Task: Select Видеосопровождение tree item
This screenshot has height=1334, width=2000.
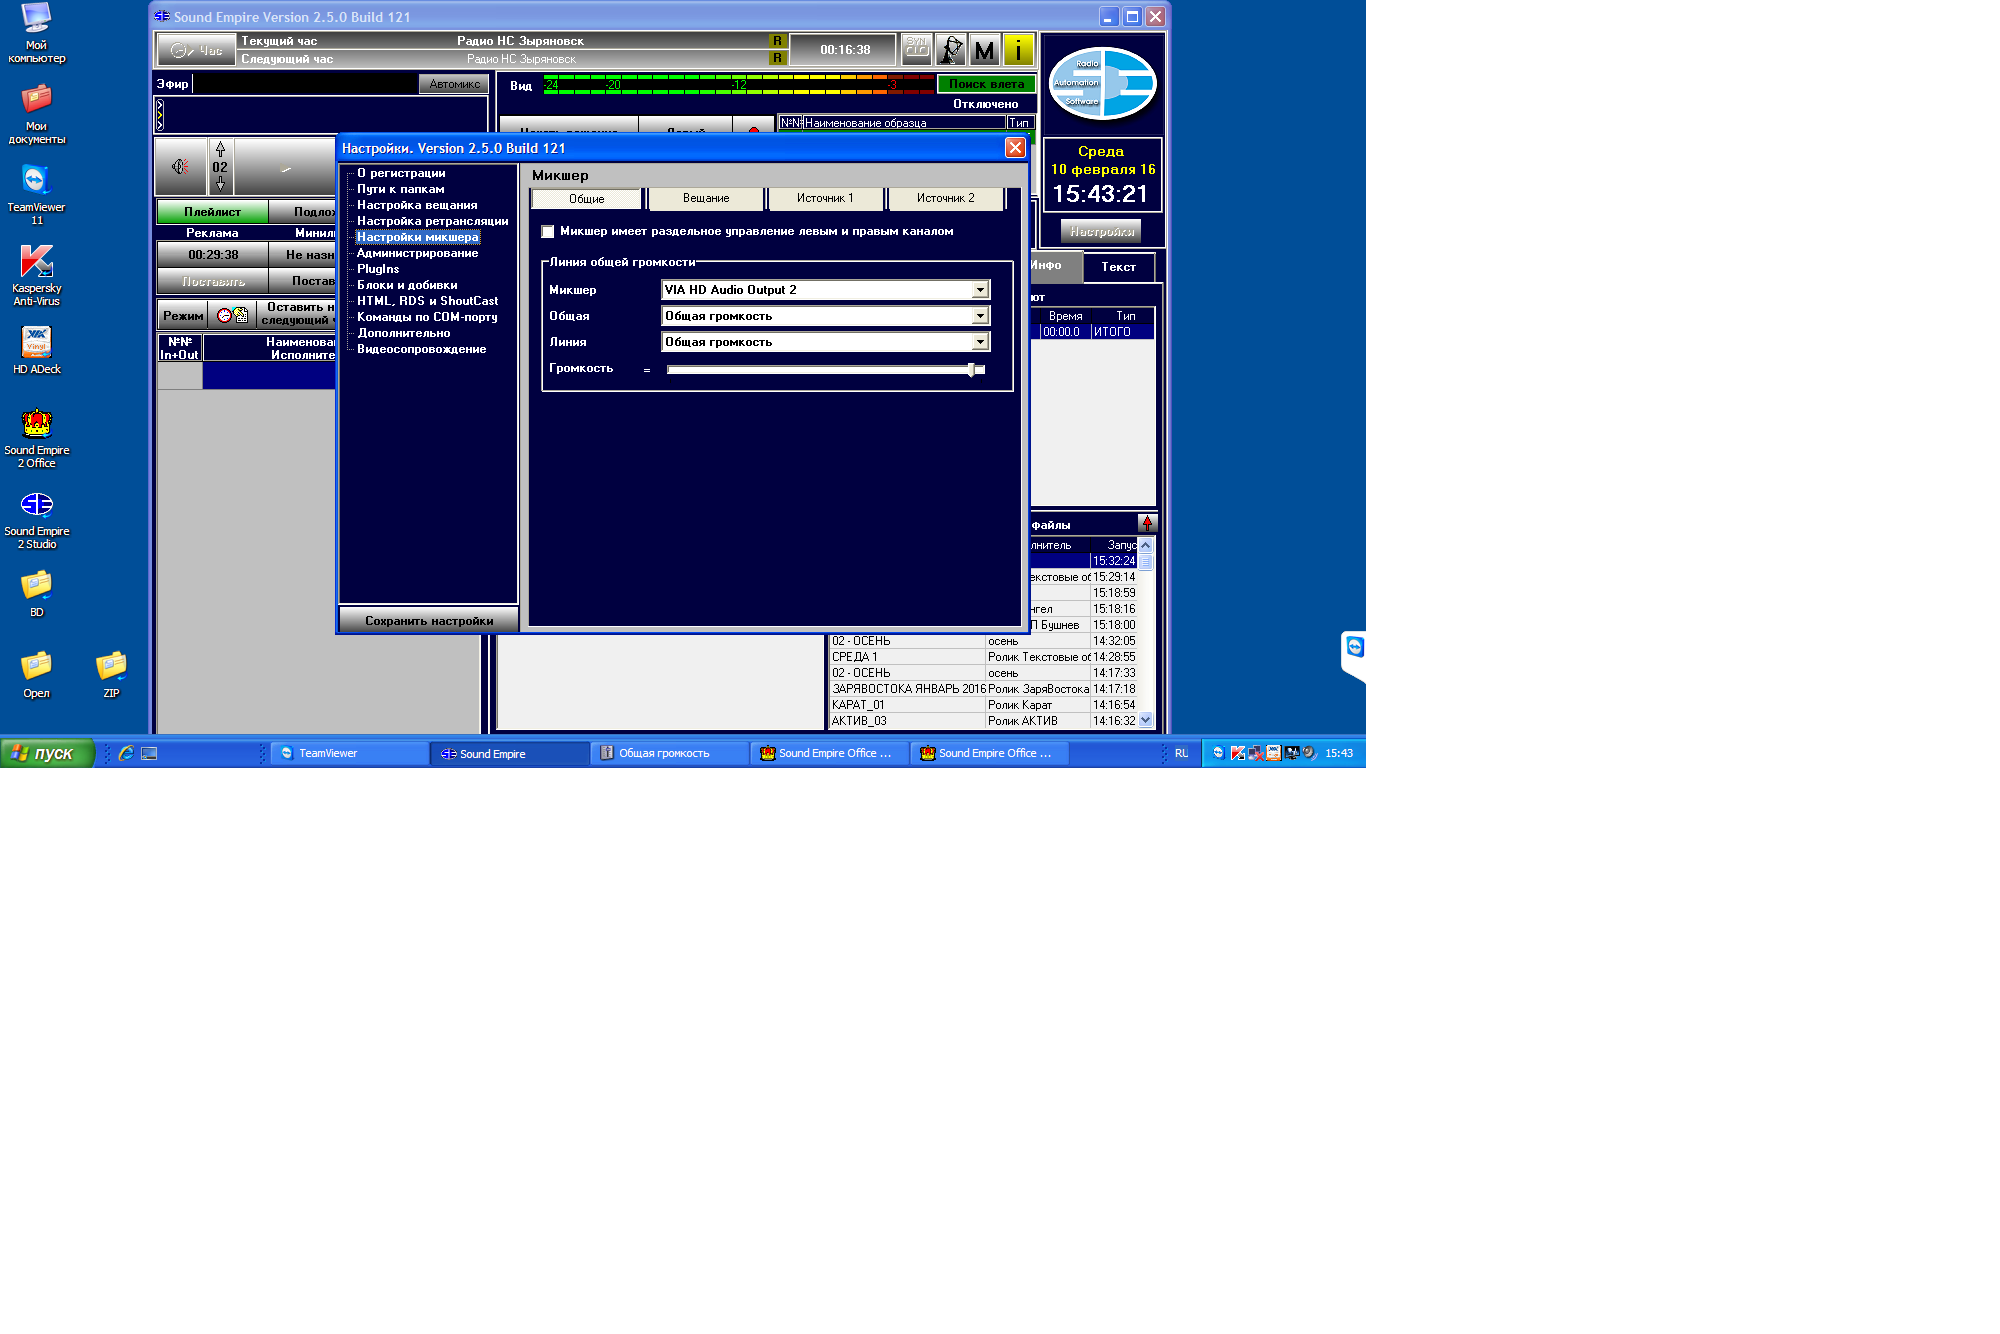Action: (x=422, y=349)
